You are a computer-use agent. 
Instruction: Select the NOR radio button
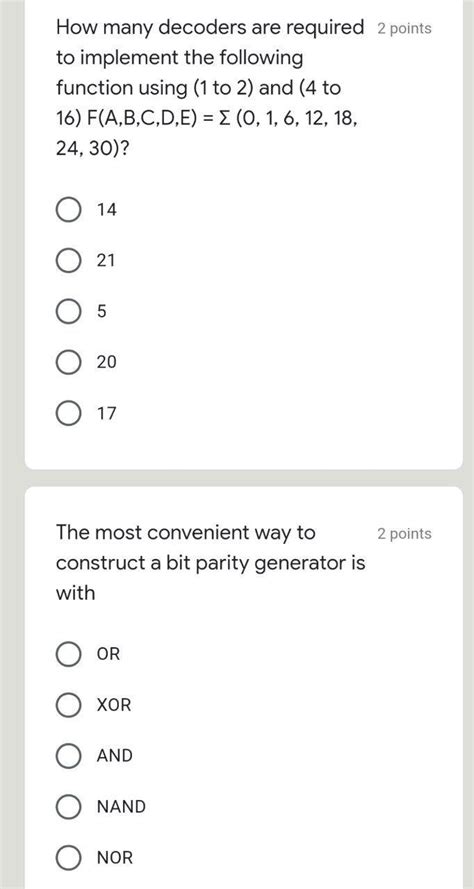(x=68, y=858)
